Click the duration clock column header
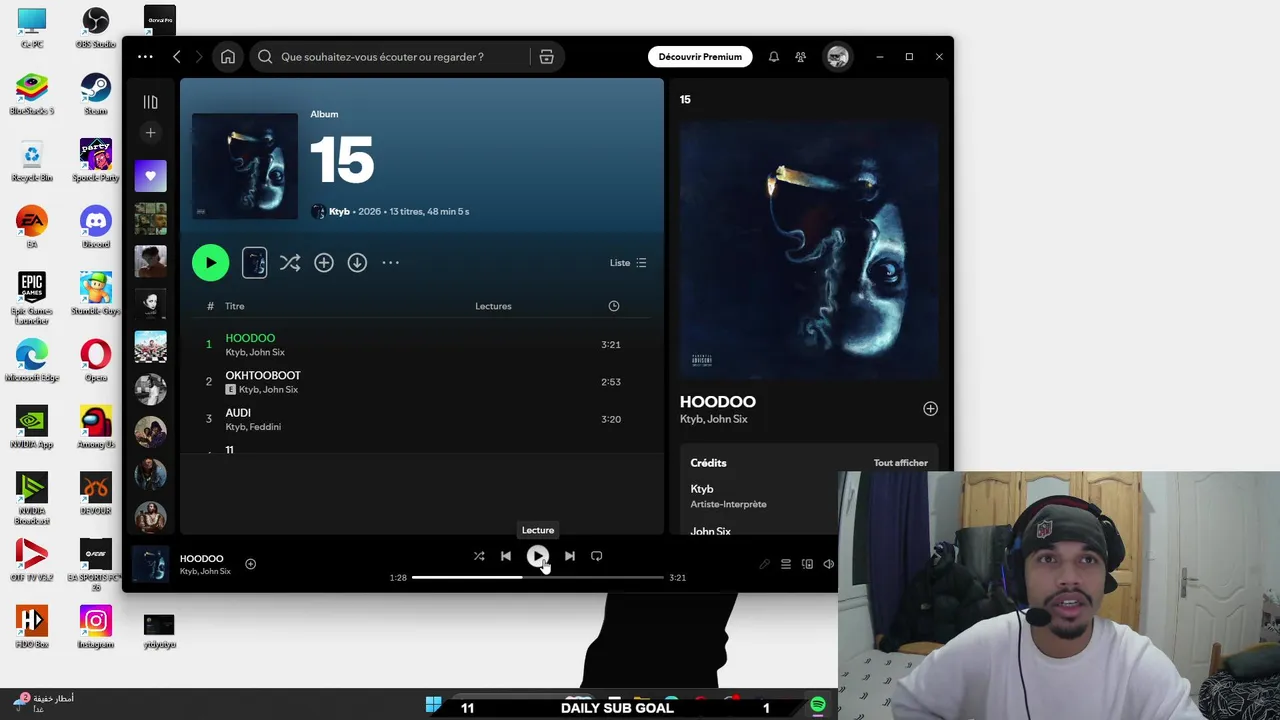The height and width of the screenshot is (720, 1280). (614, 306)
